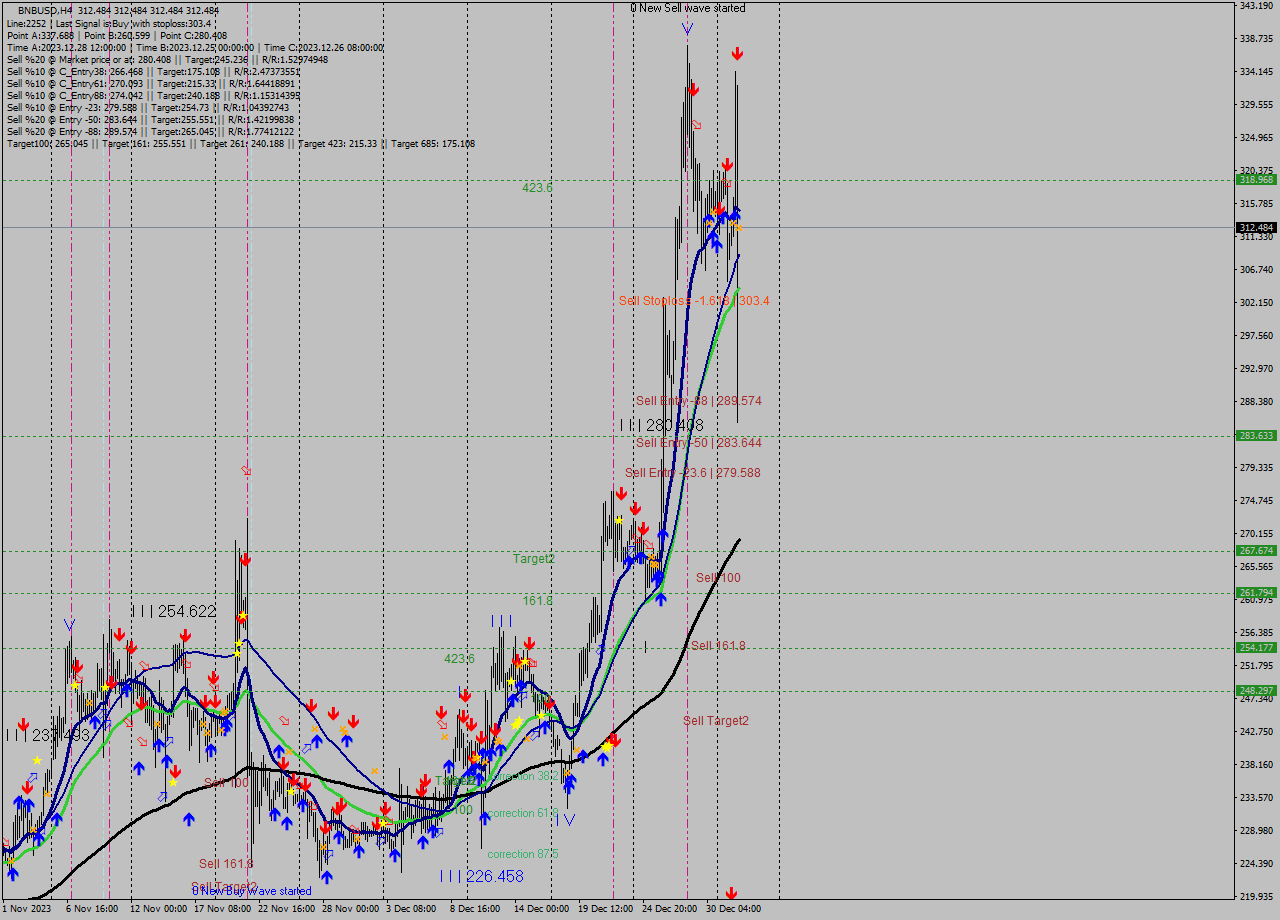
Task: Click the green '161.8' label
Action: (x=537, y=601)
